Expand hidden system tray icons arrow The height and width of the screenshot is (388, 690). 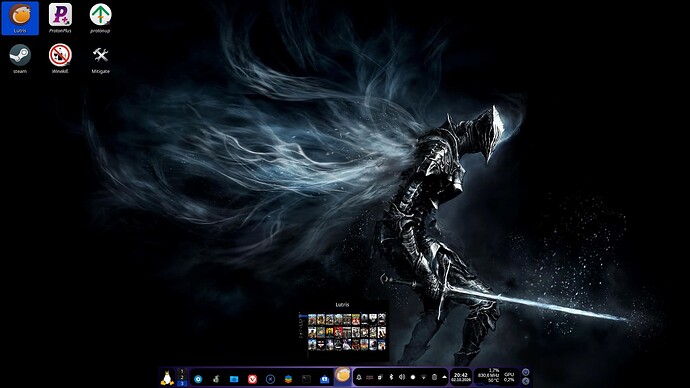pyautogui.click(x=444, y=377)
